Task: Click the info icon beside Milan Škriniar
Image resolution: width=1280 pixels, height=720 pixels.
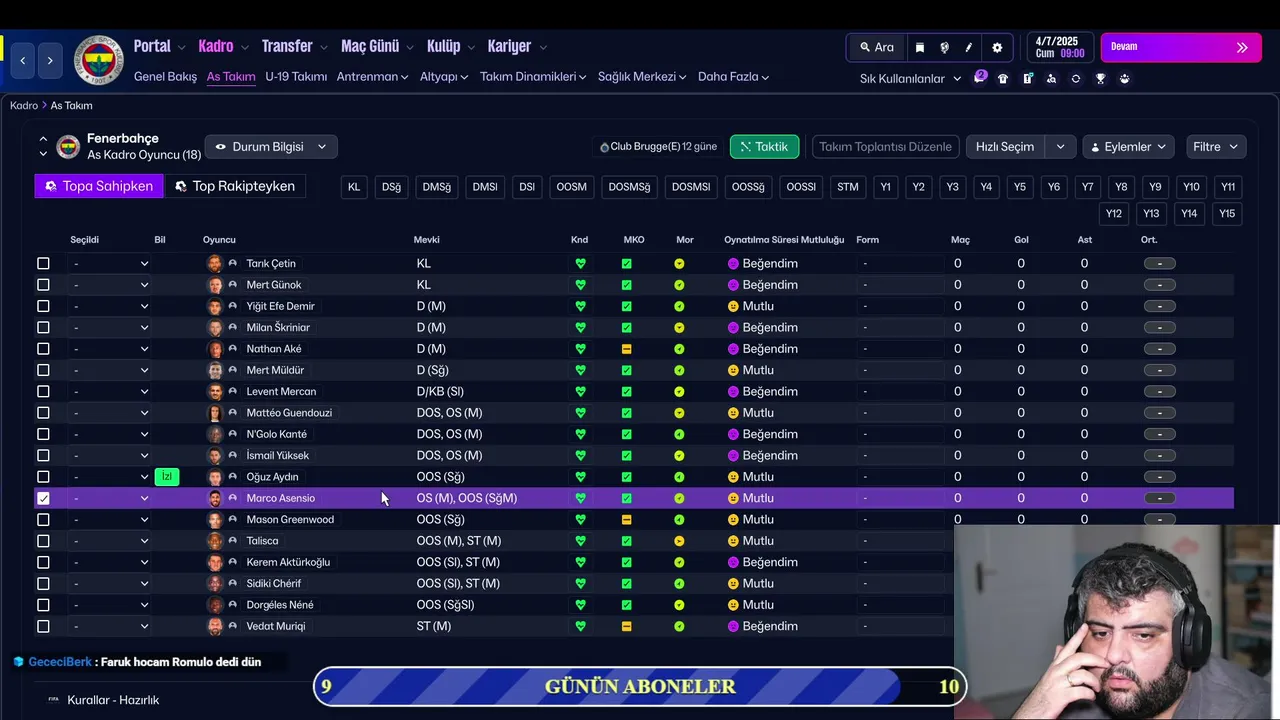Action: point(233,328)
